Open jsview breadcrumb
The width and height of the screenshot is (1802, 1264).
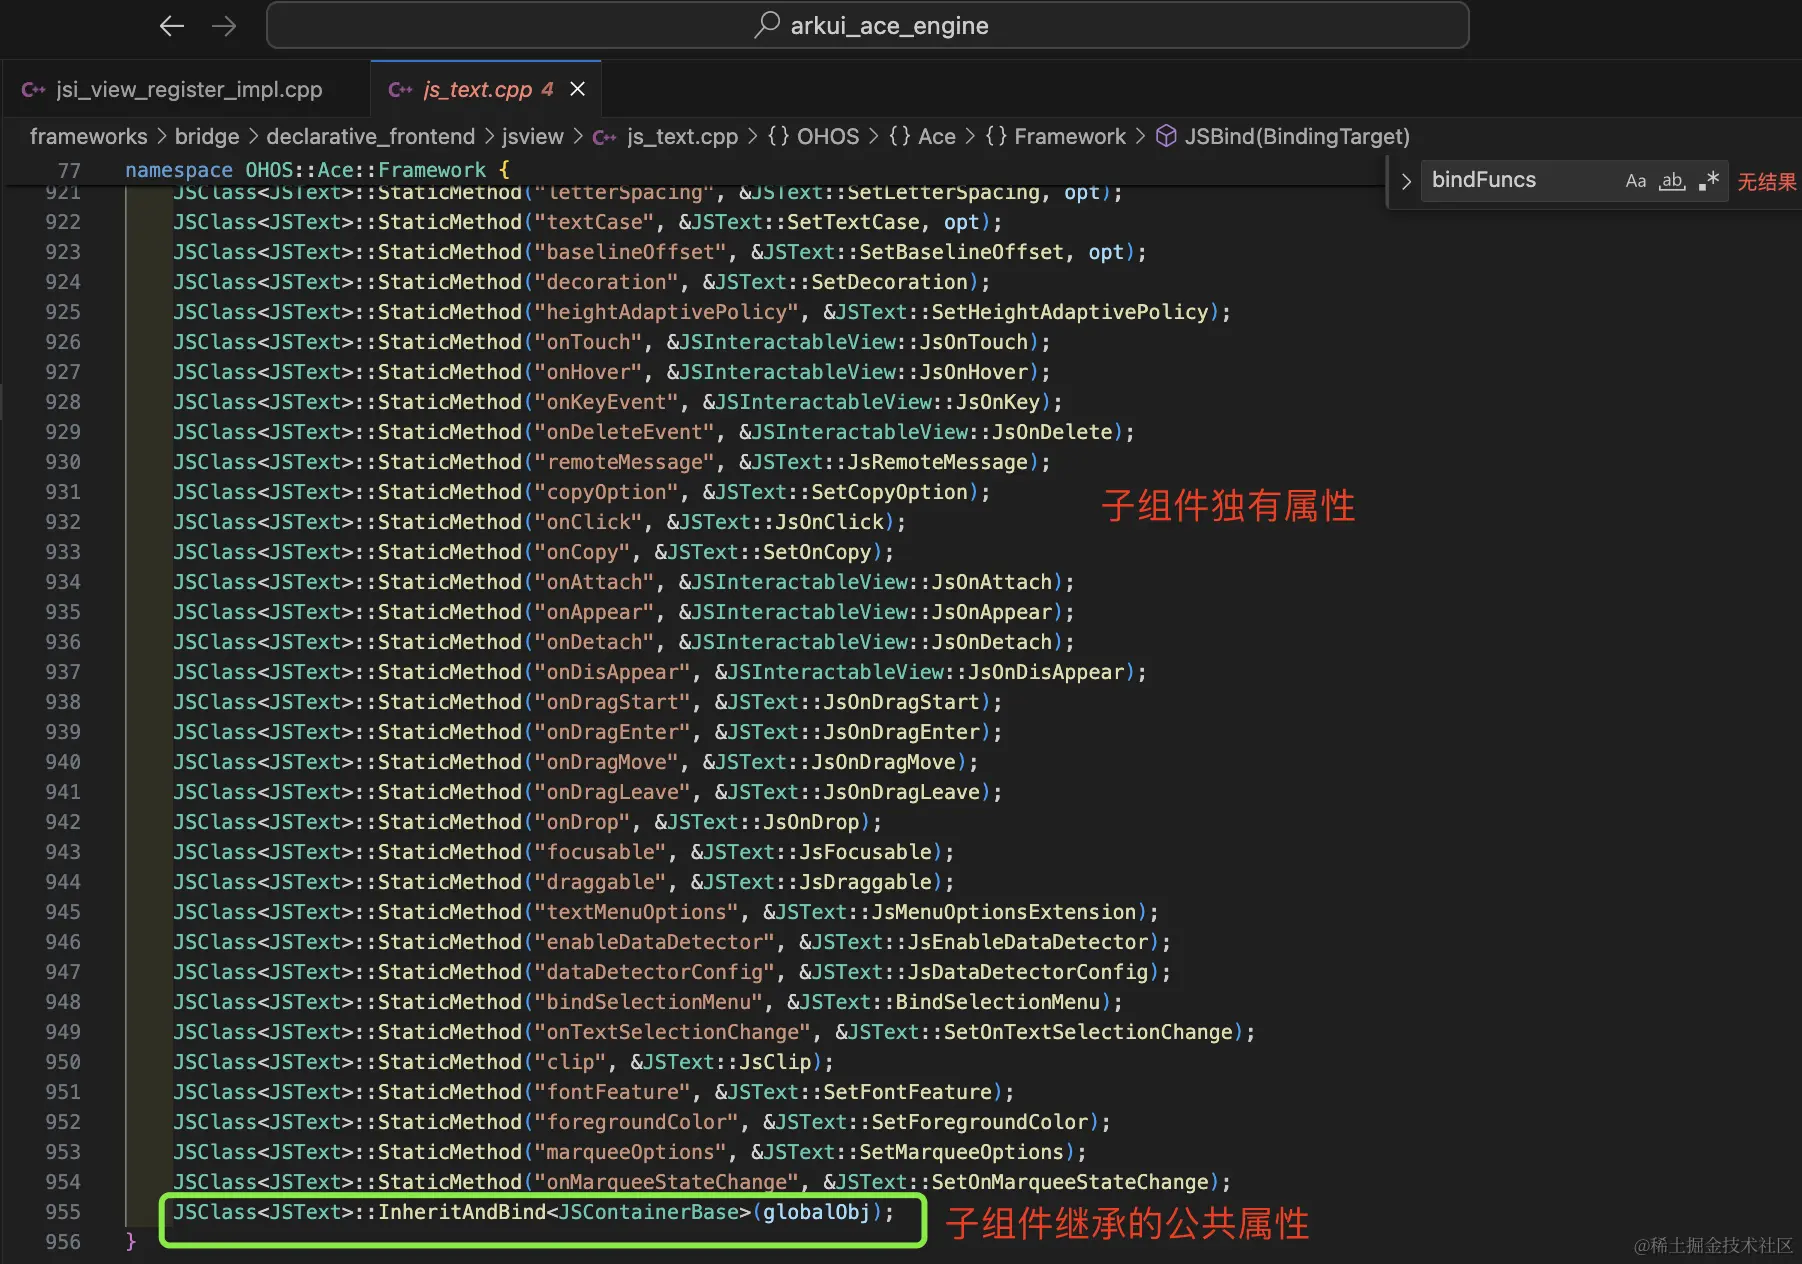point(532,136)
